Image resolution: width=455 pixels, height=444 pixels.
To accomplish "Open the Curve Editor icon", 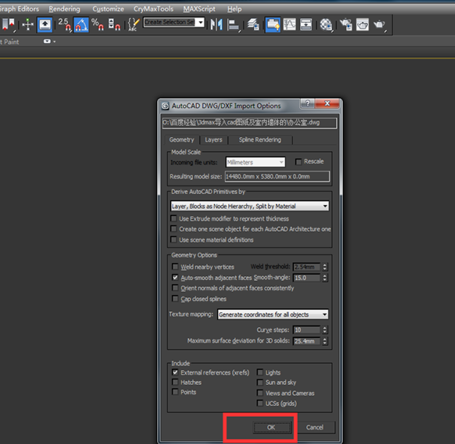I will coord(289,25).
